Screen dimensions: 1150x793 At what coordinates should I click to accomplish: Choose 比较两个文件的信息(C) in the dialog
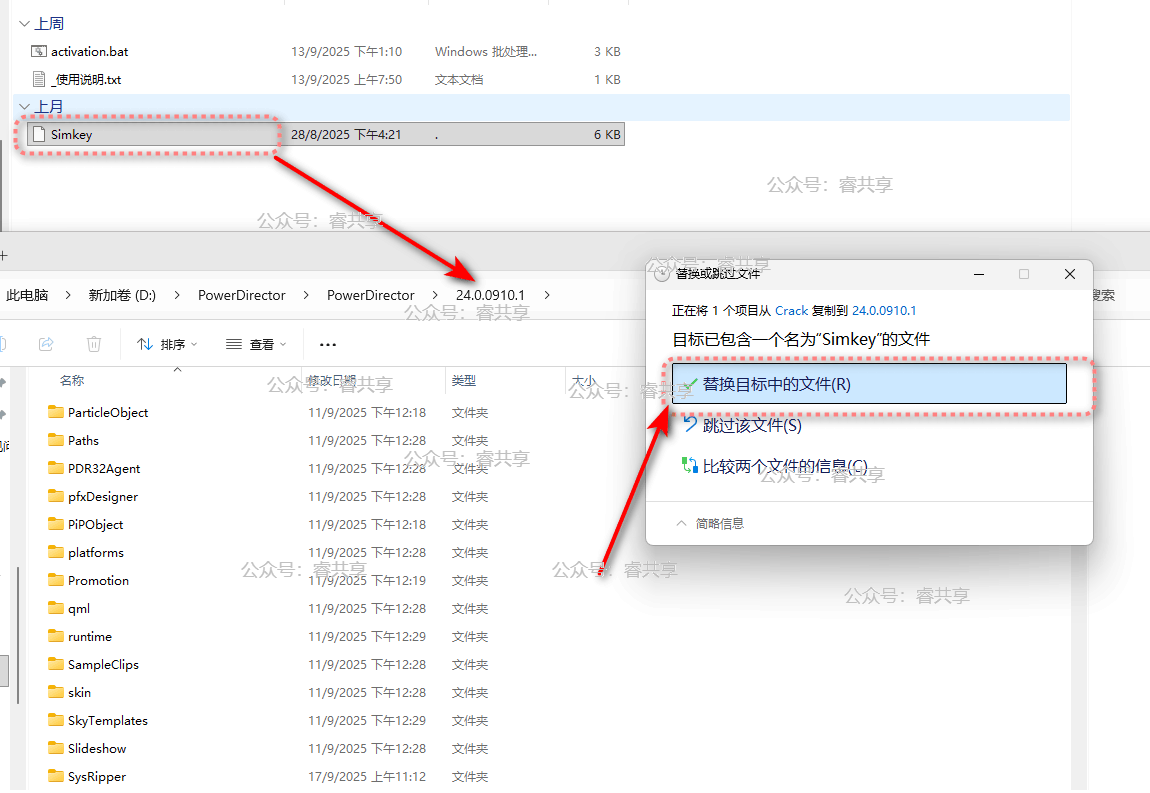[775, 466]
